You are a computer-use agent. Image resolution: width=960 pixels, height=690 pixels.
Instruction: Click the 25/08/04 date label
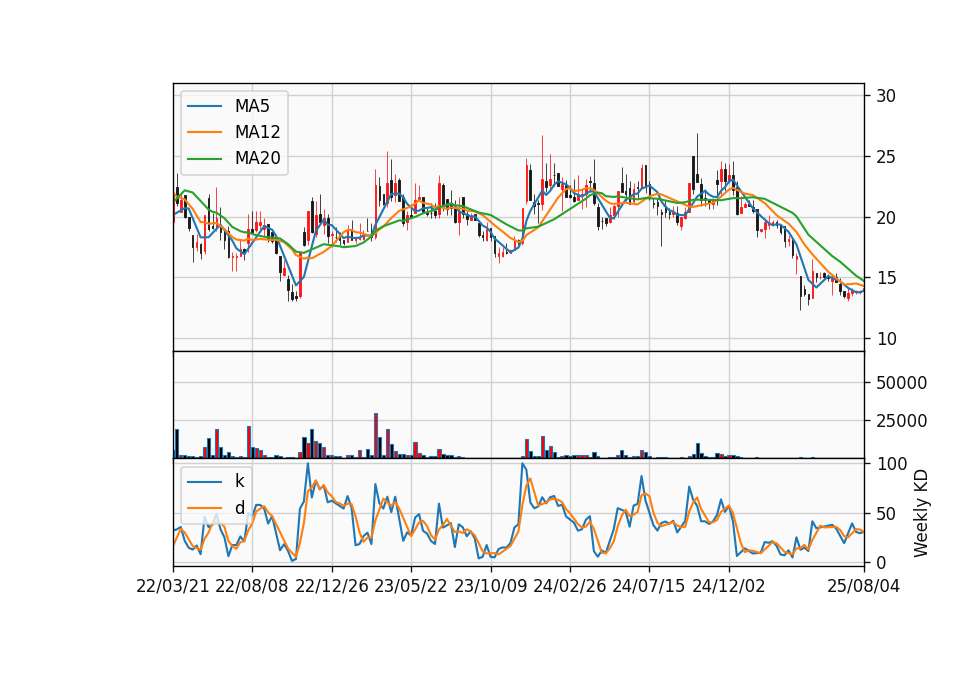click(x=864, y=586)
